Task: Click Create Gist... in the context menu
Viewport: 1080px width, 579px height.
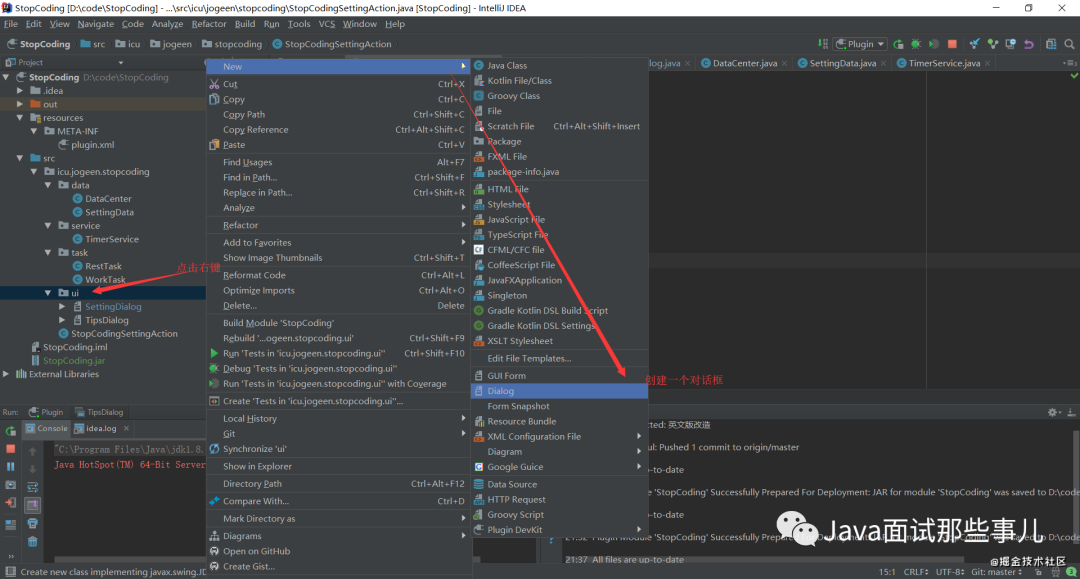Action: (x=338, y=567)
